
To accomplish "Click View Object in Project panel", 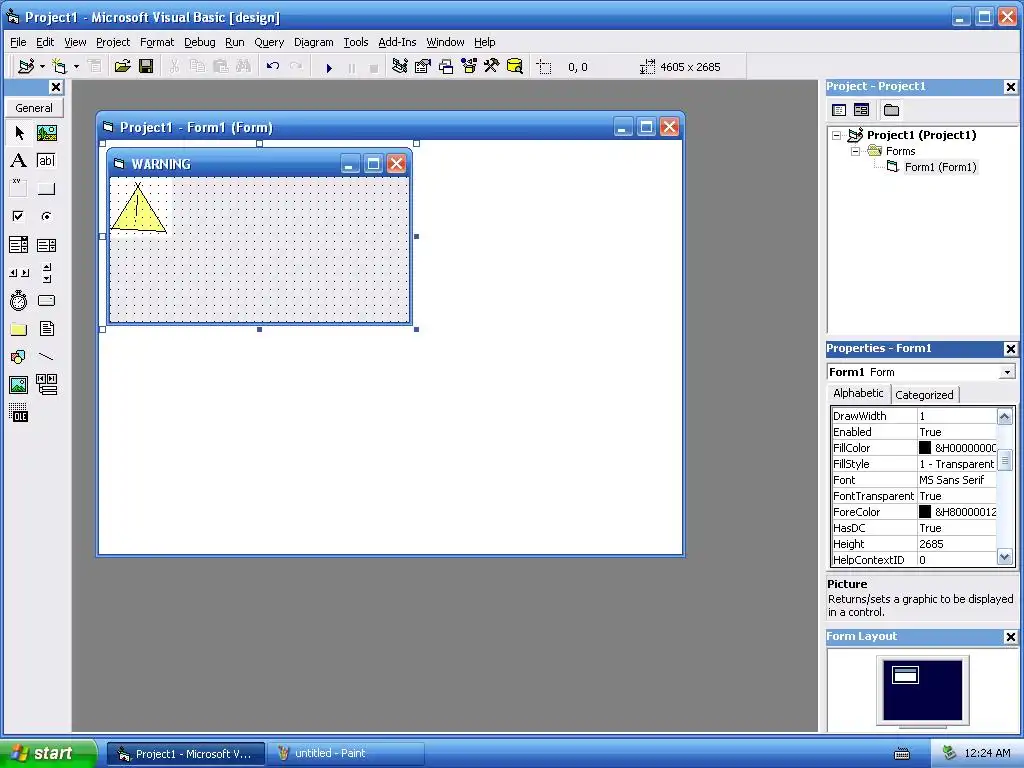I will pyautogui.click(x=861, y=110).
